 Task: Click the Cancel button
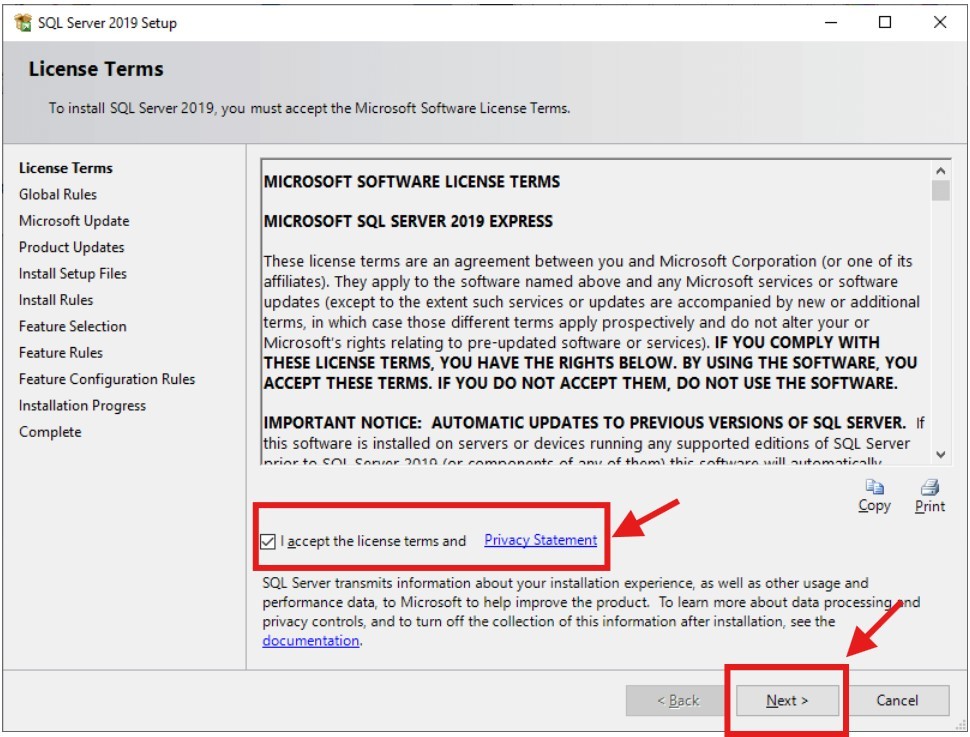tap(899, 701)
